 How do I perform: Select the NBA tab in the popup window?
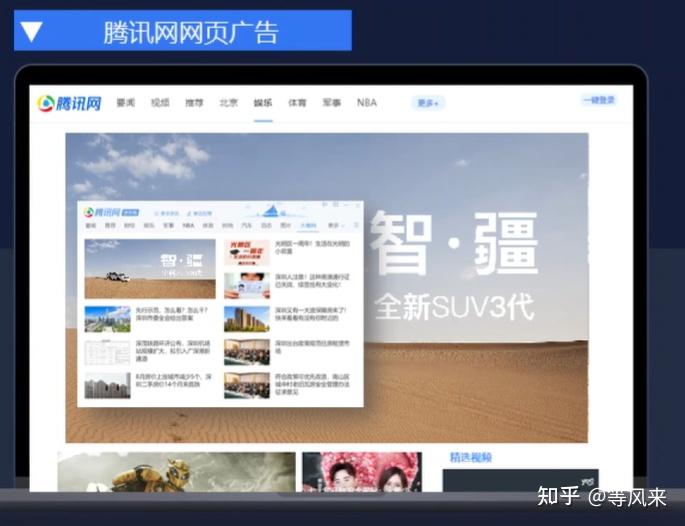188,225
